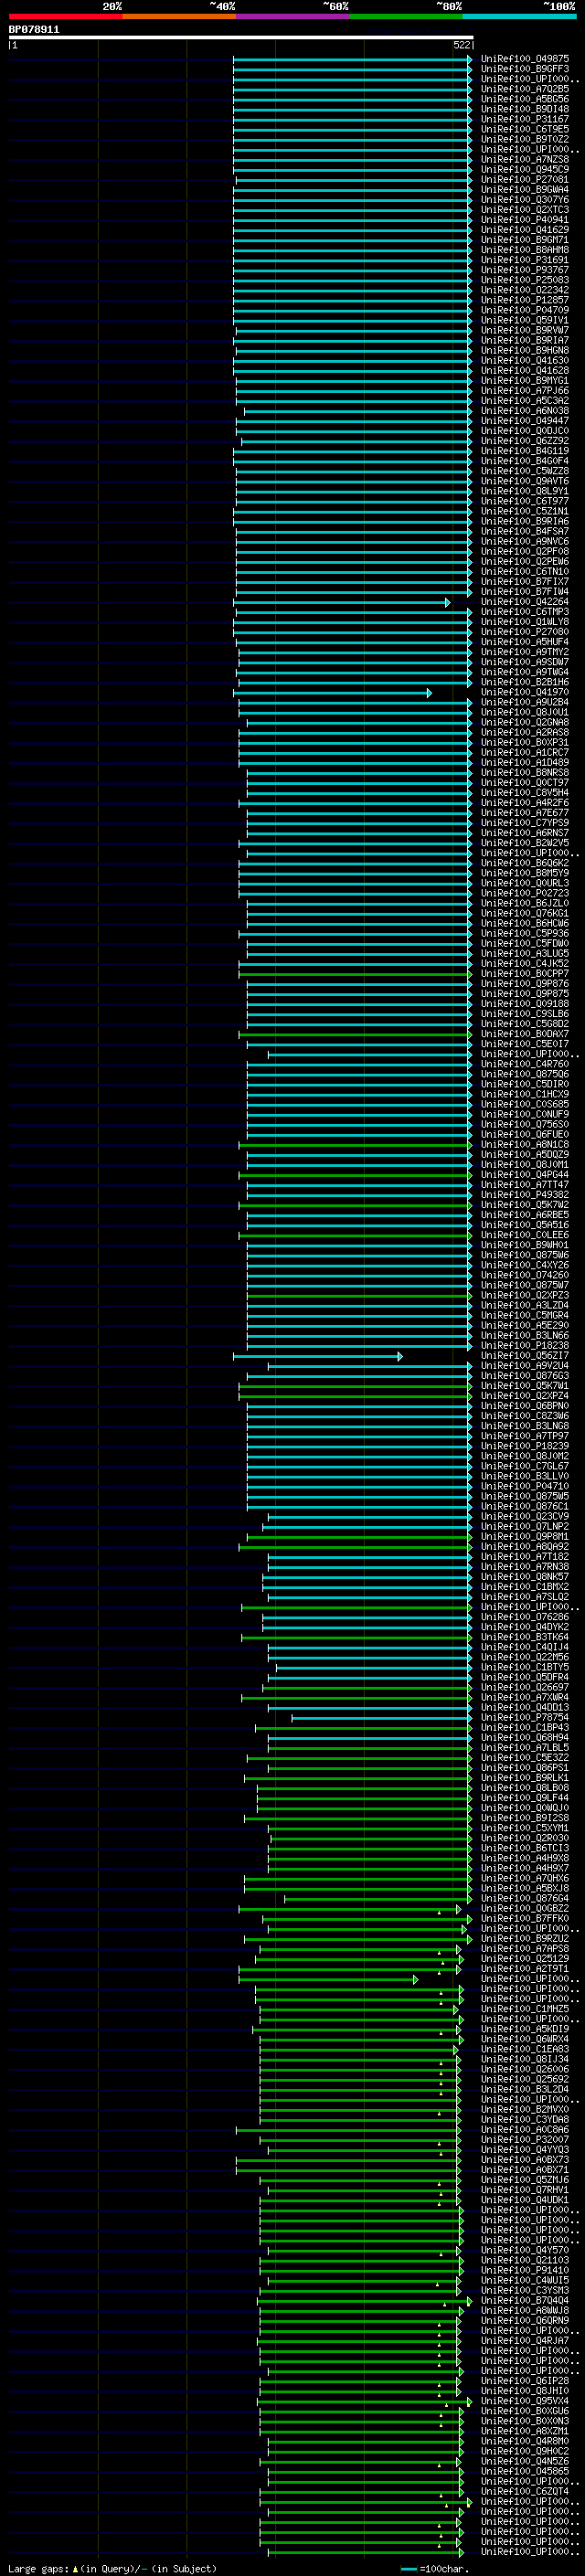
Task: Click the Large gaps legend text
Action: [112, 2569]
